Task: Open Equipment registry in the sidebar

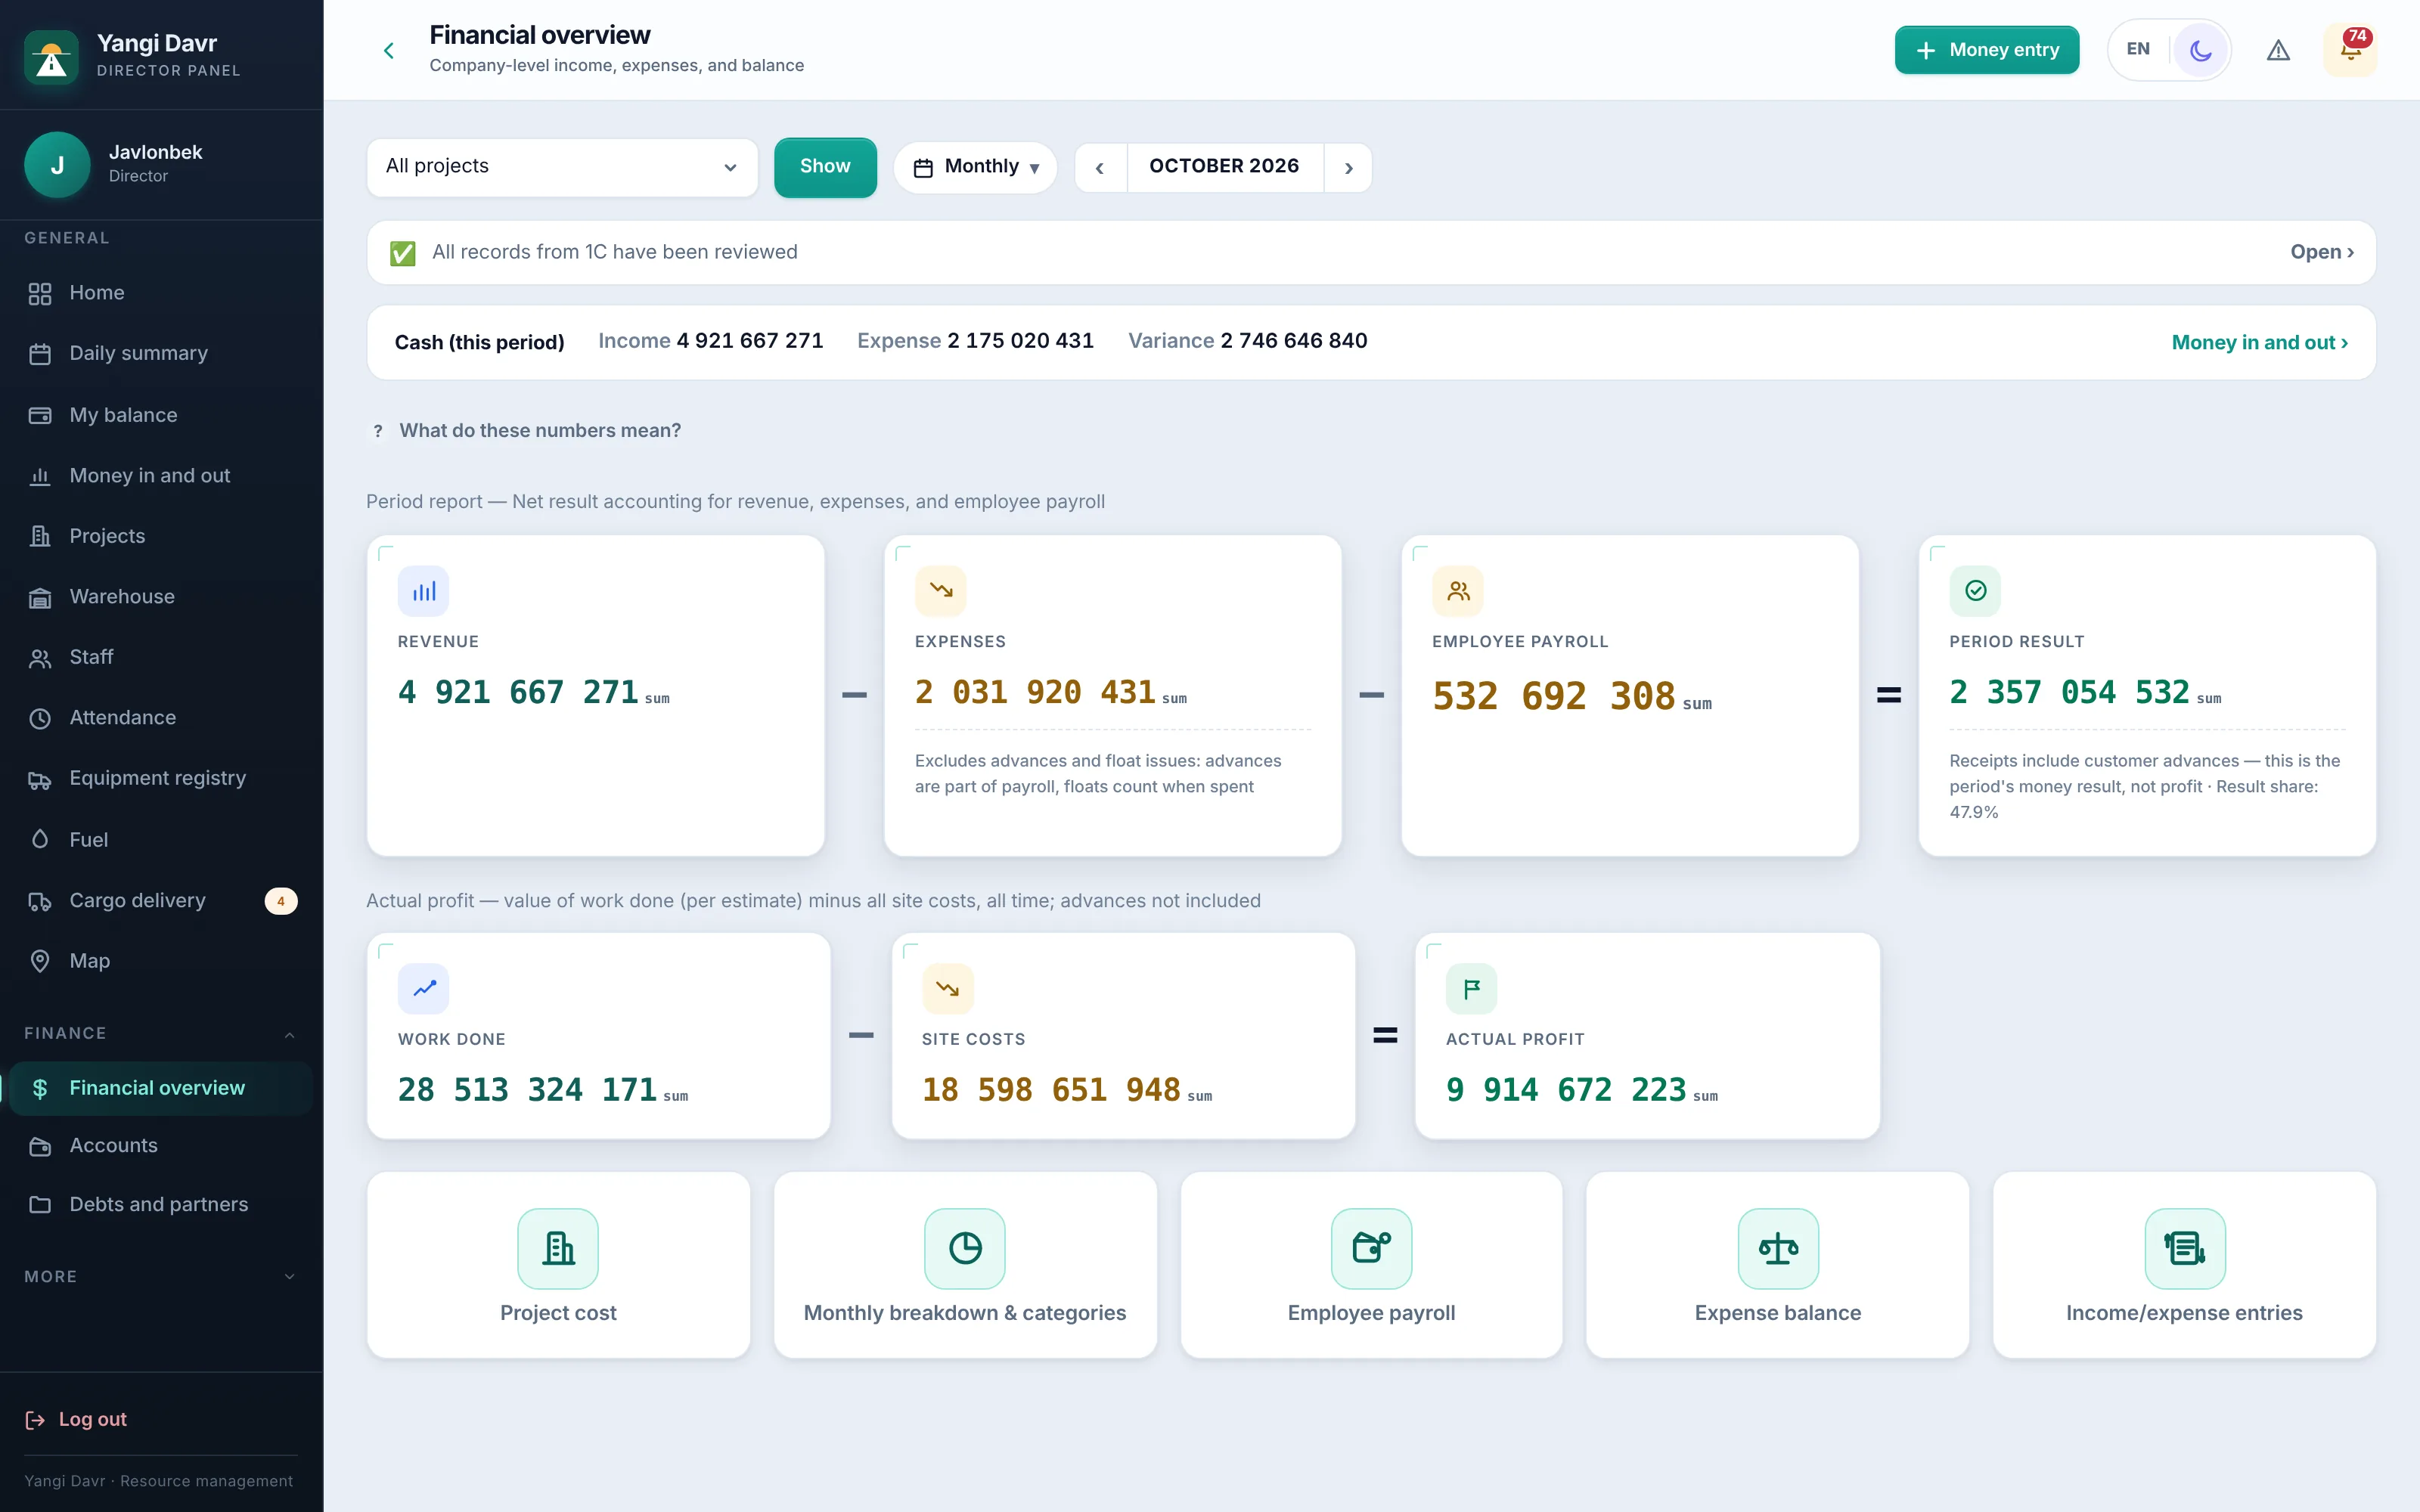Action: point(161,778)
